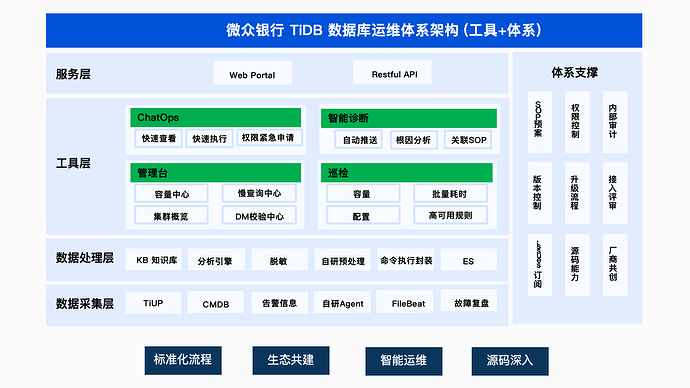Select the 工具层 layer label
The width and height of the screenshot is (690, 388).
73,164
